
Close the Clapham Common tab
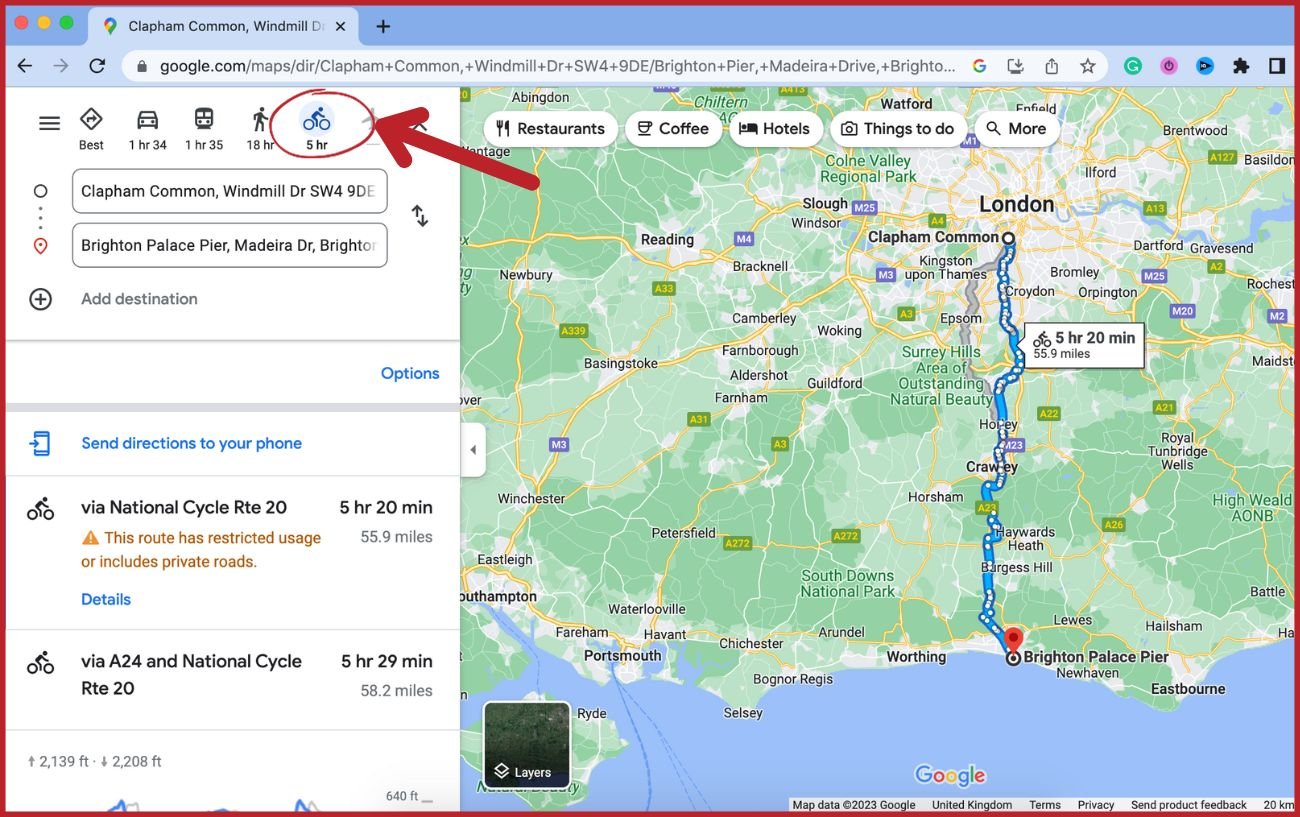pyautogui.click(x=340, y=27)
